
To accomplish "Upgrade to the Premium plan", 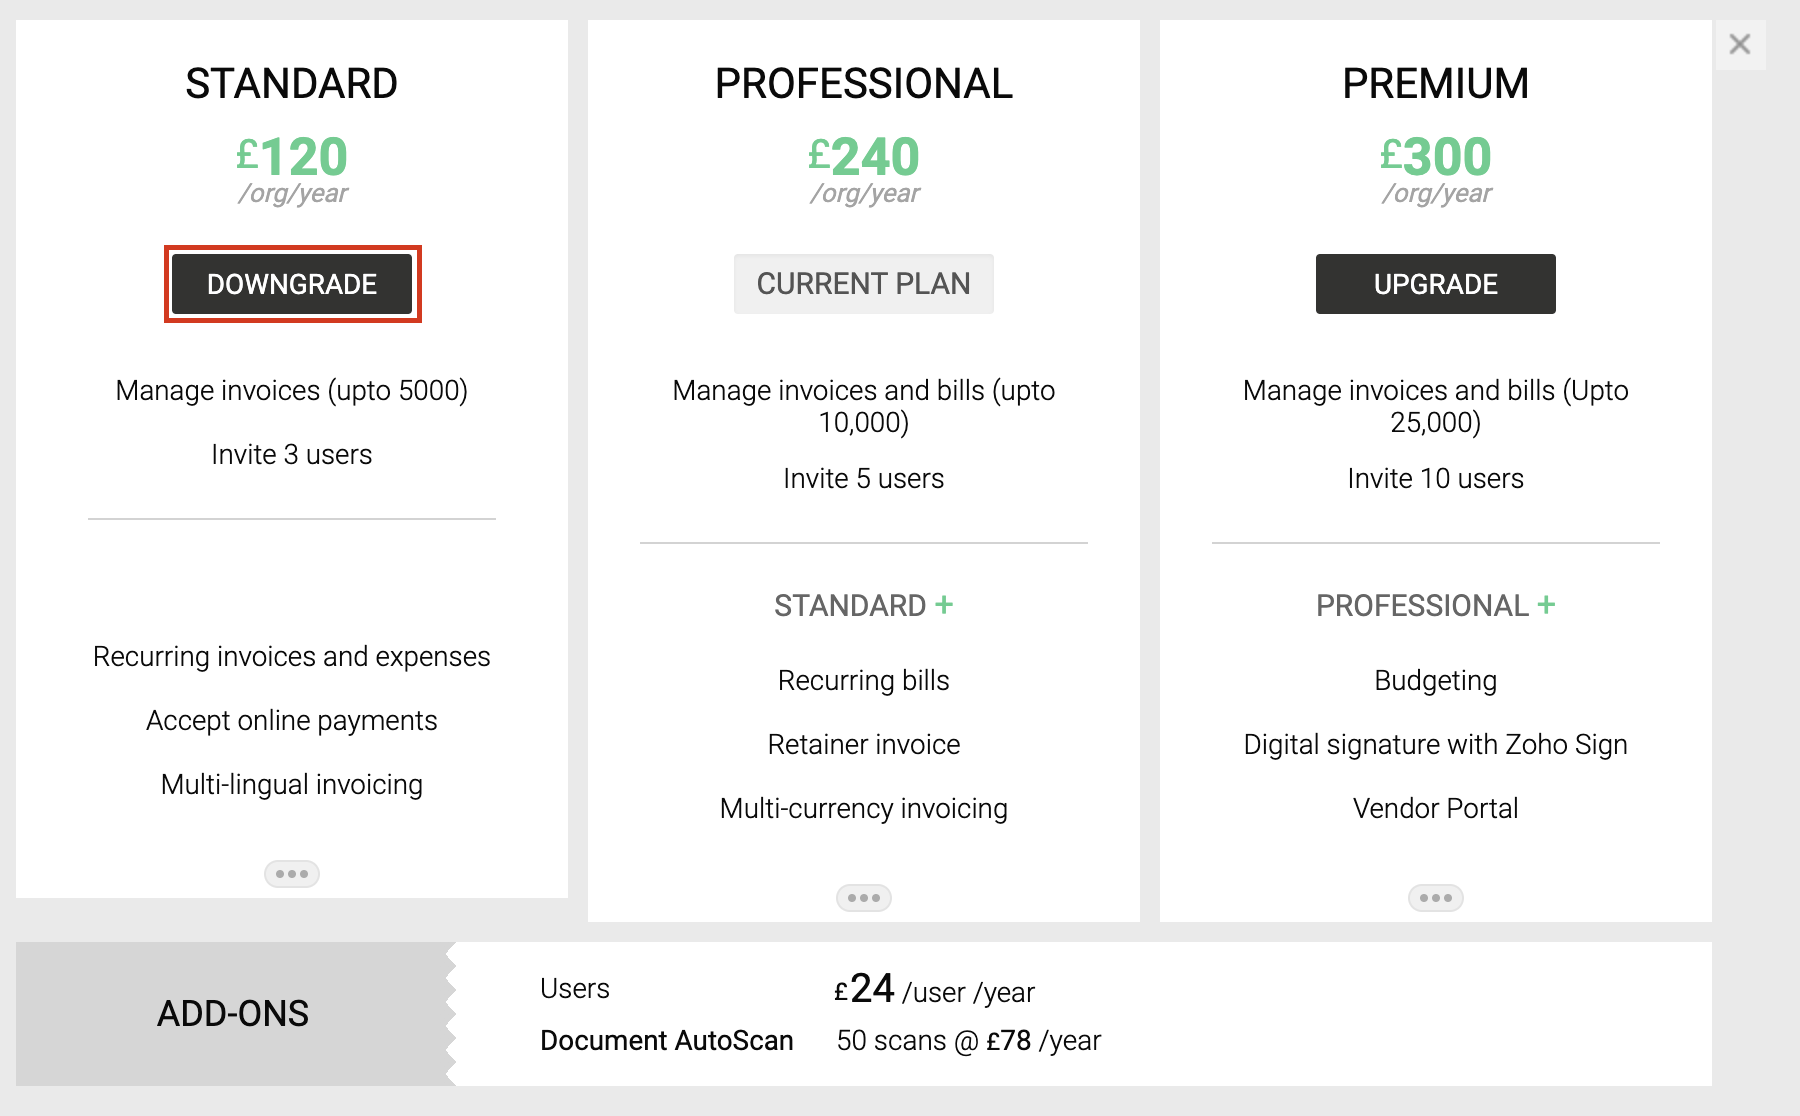I will click(x=1435, y=284).
